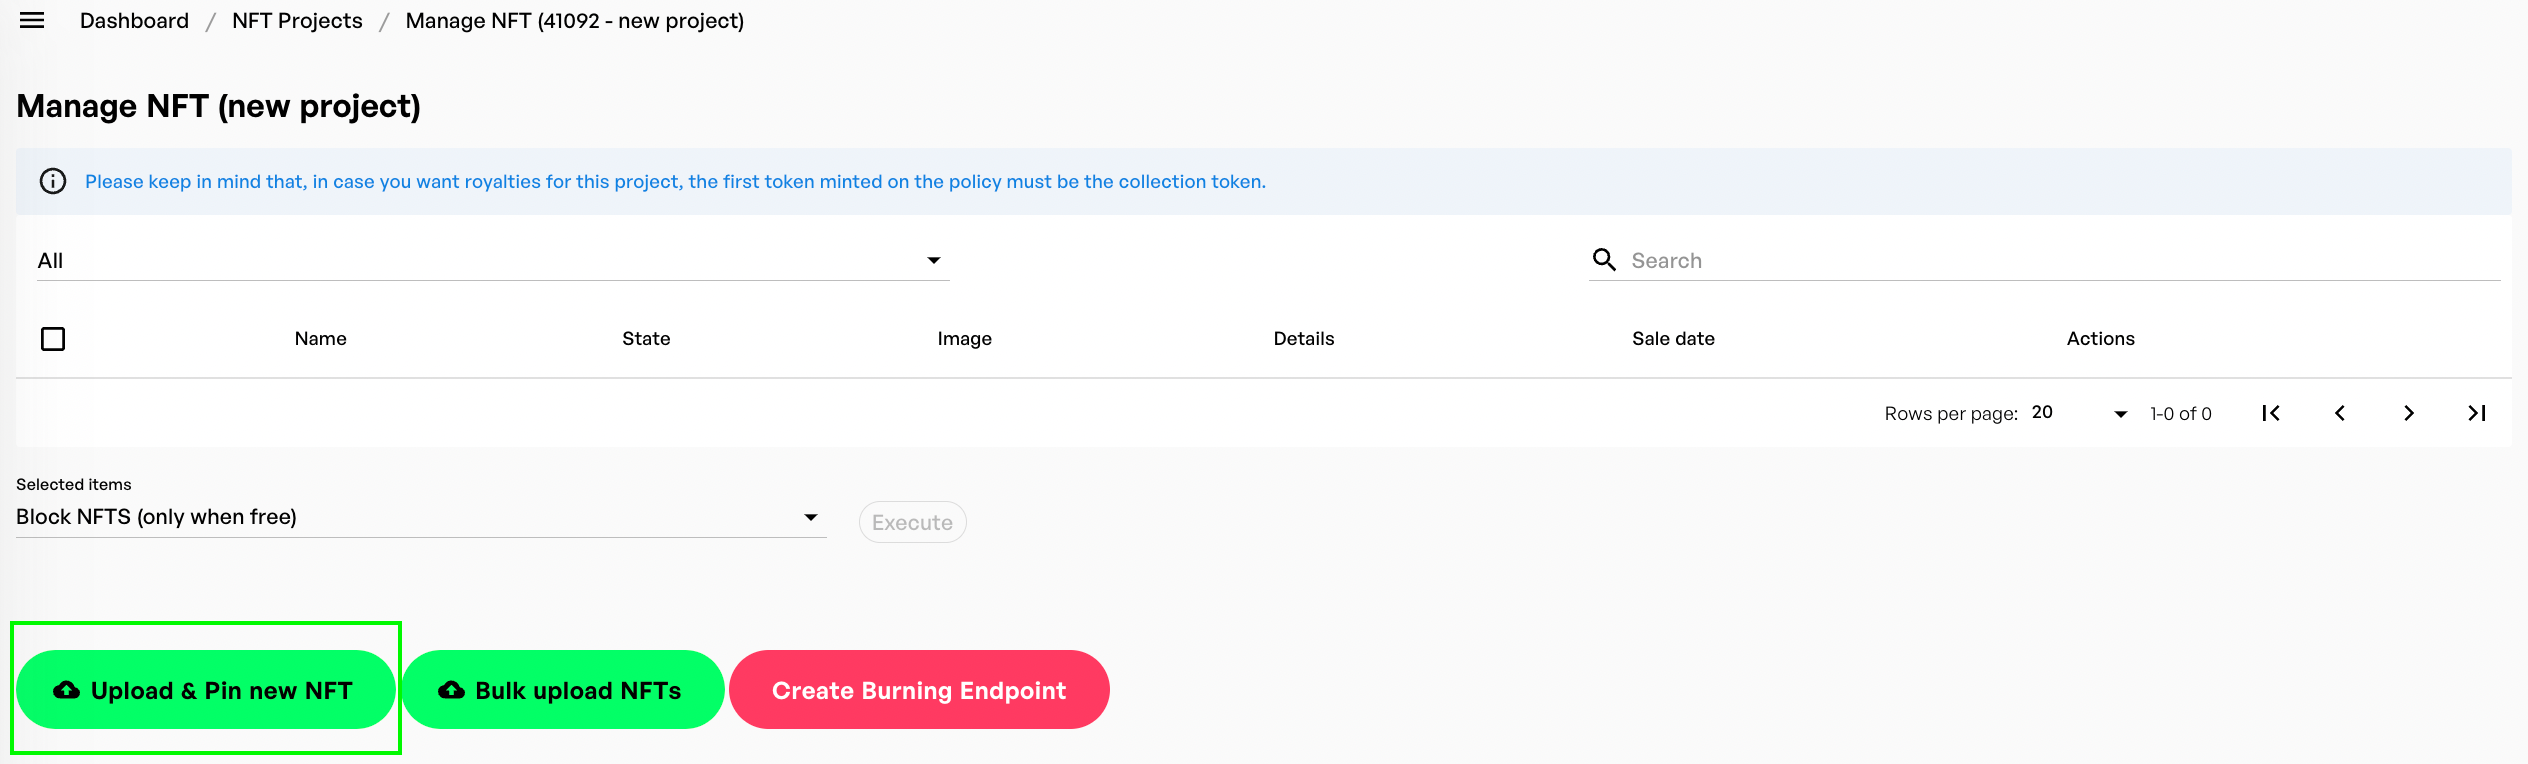Go to the previous page of results
This screenshot has width=2528, height=764.
tap(2340, 413)
